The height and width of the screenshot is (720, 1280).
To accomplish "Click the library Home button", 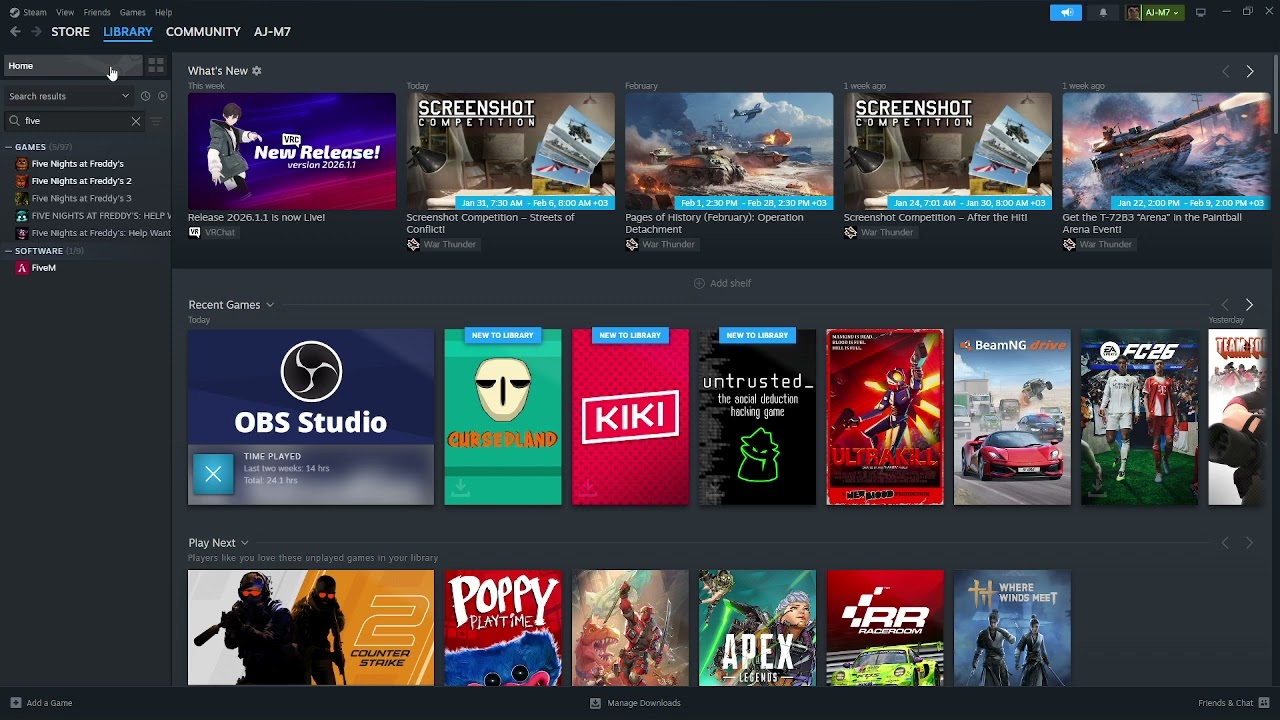I will (x=72, y=66).
